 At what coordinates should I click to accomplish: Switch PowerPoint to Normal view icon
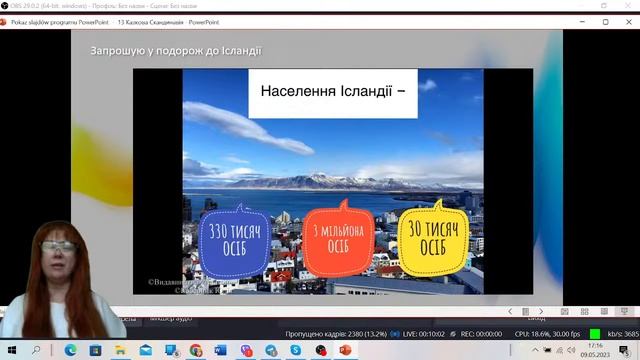coord(564,311)
